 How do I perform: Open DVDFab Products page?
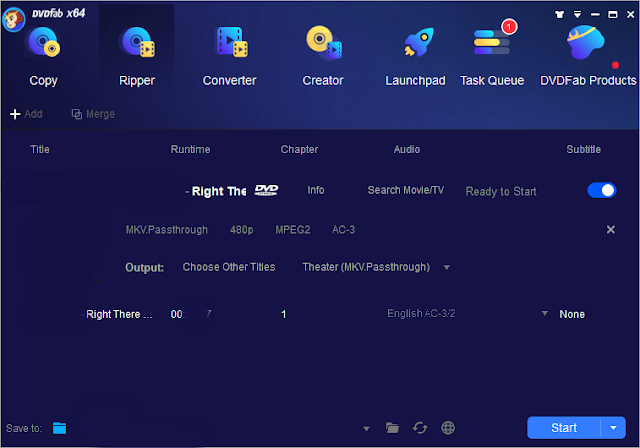coord(588,56)
